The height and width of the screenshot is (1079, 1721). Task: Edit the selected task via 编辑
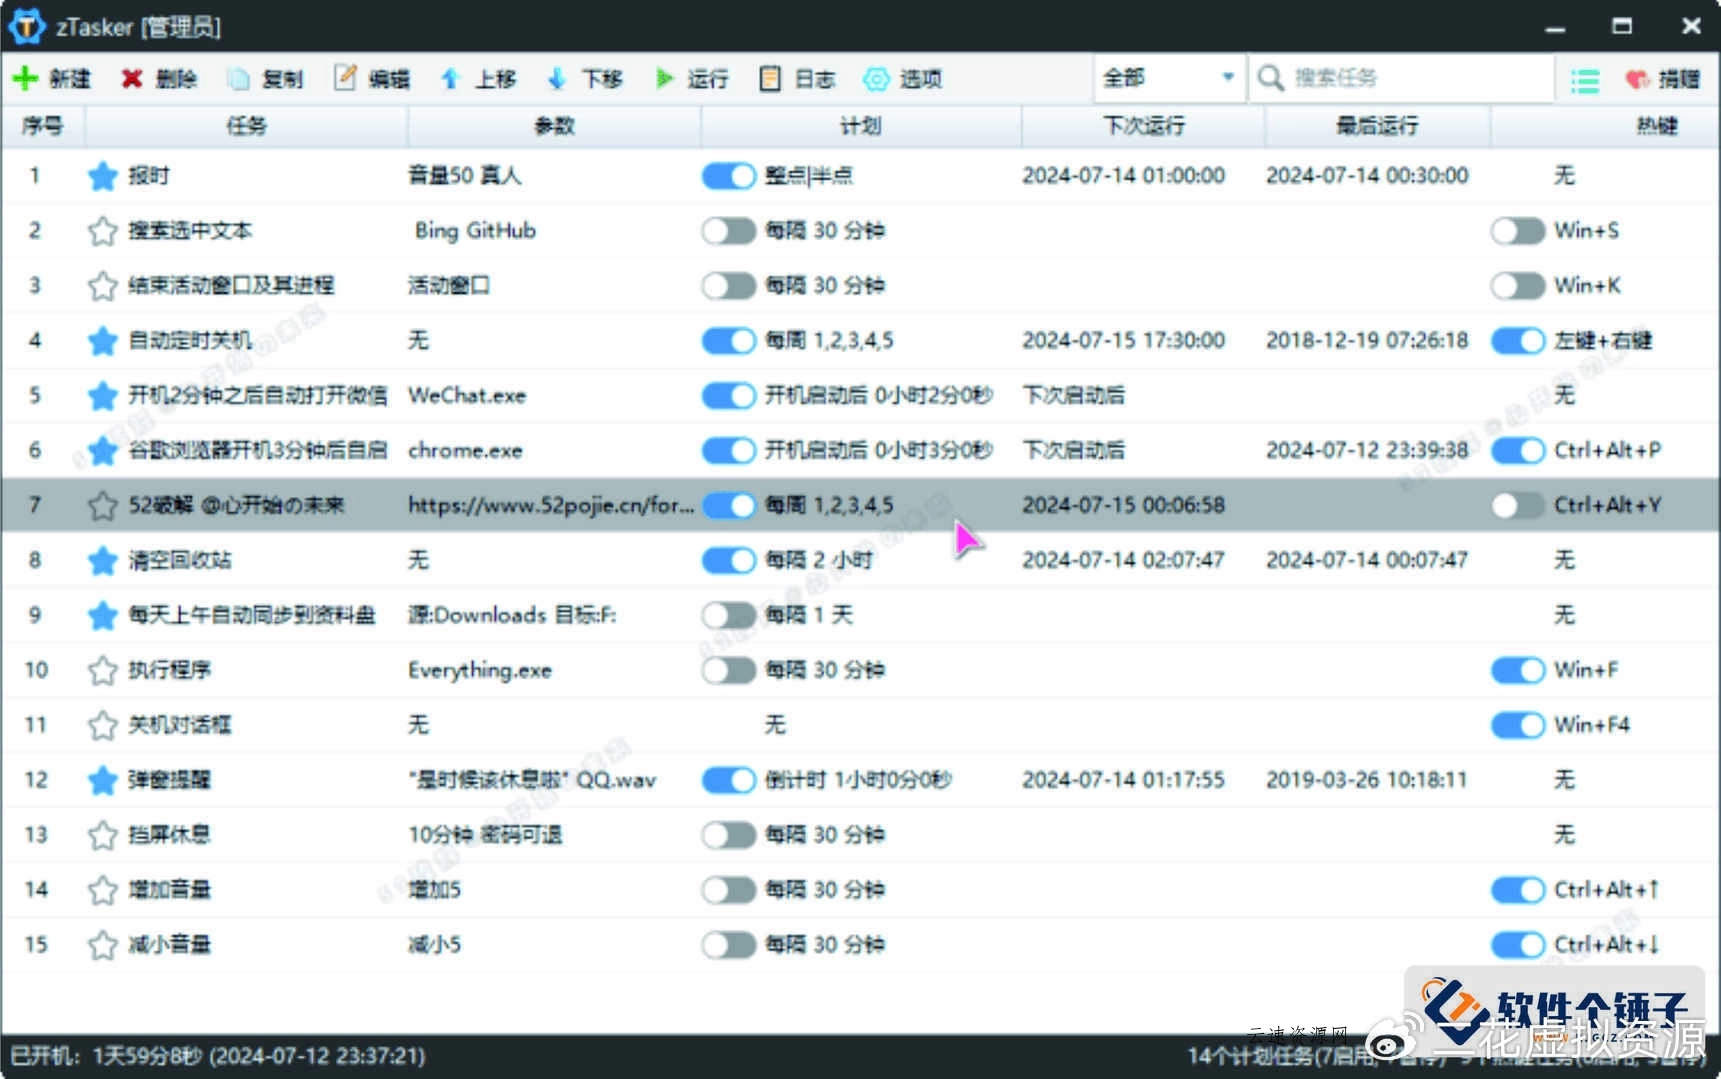coord(373,78)
